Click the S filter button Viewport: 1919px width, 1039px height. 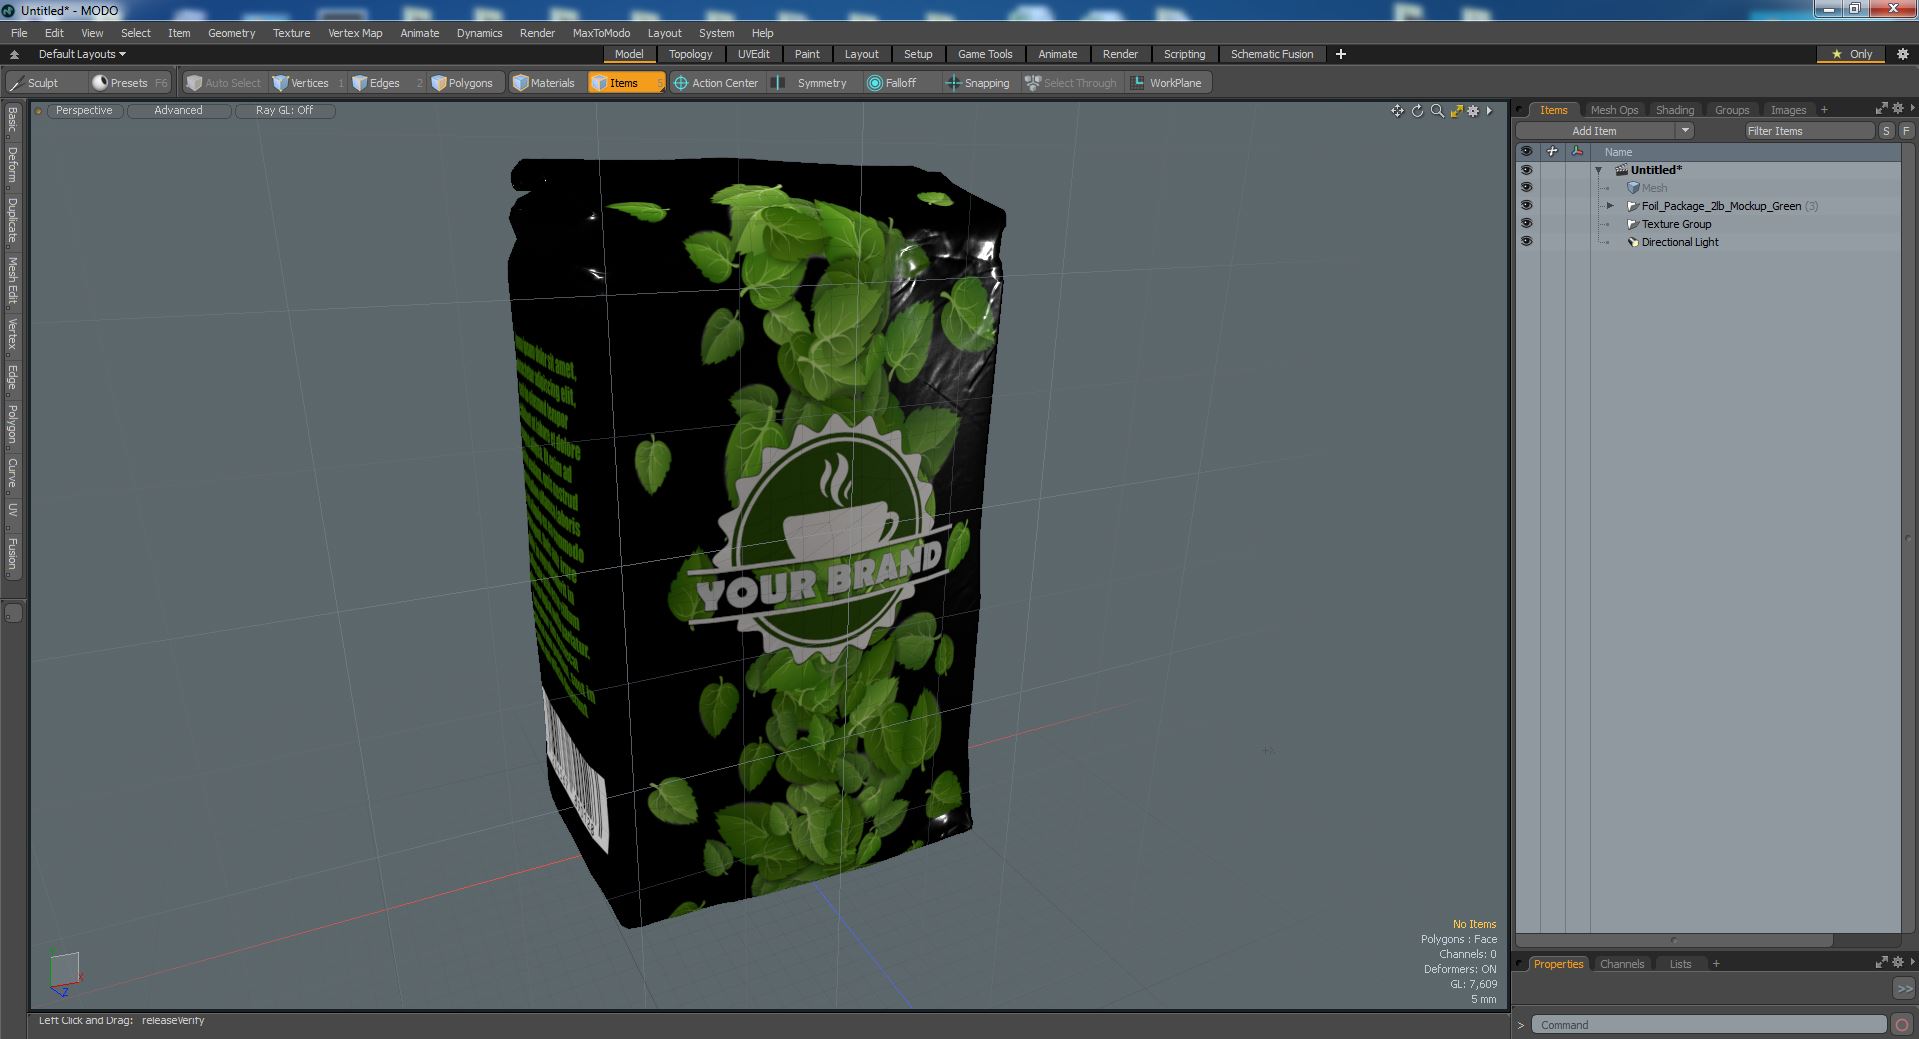click(x=1886, y=131)
